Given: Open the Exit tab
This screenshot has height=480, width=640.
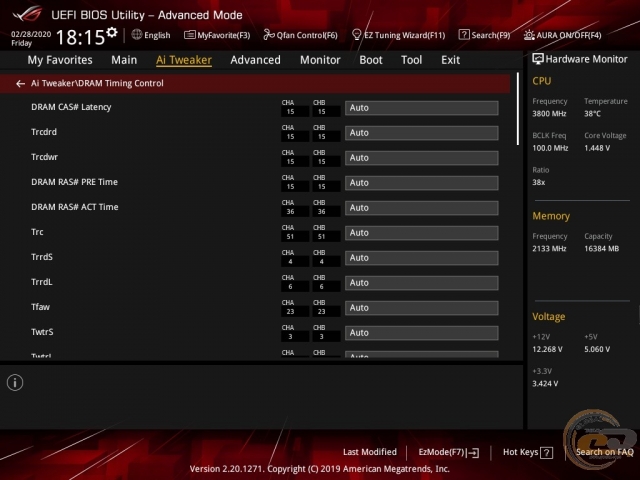Looking at the screenshot, I should coord(450,60).
